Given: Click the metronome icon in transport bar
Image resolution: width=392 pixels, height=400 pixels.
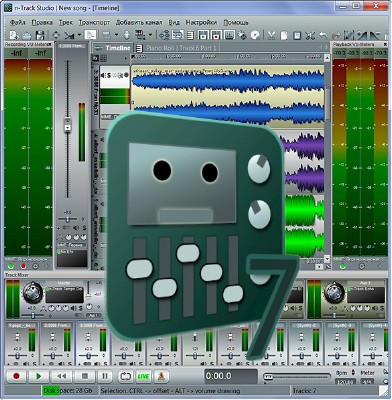Looking at the screenshot, I should (162, 376).
